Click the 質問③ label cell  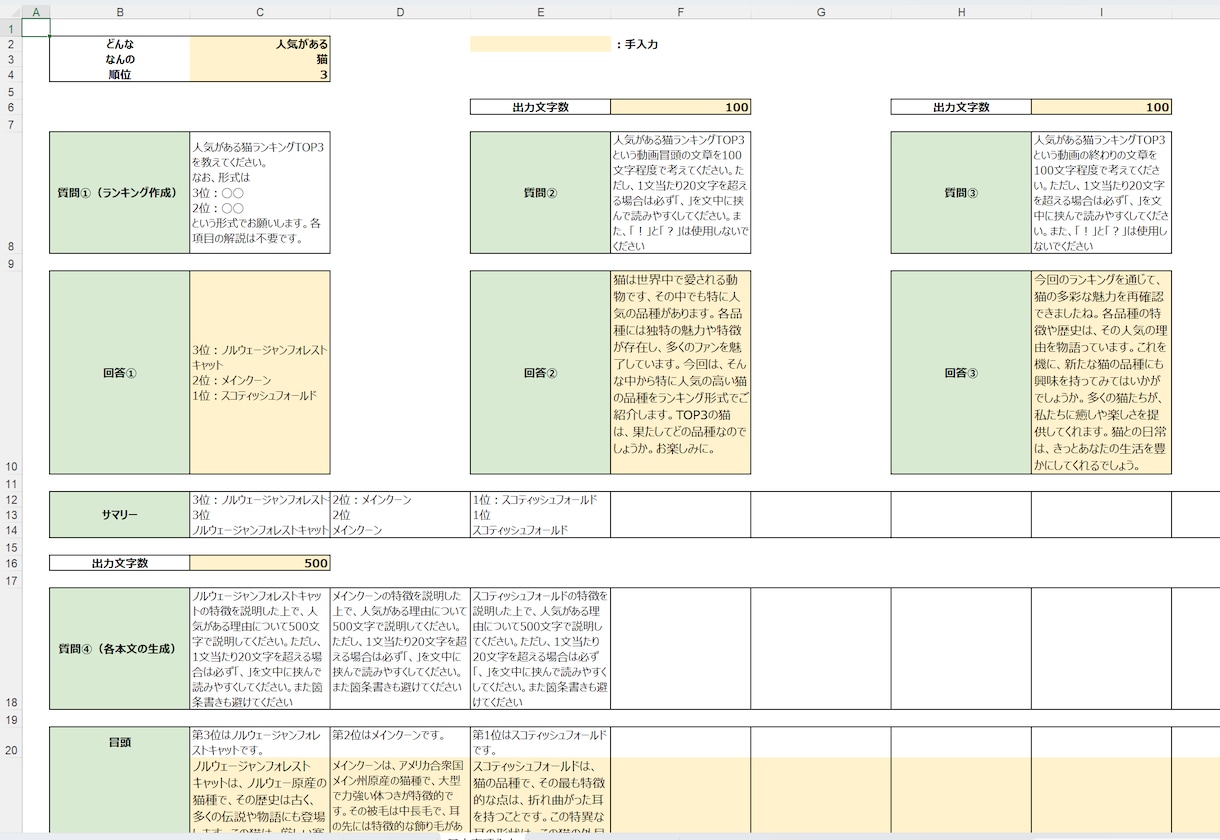(961, 193)
